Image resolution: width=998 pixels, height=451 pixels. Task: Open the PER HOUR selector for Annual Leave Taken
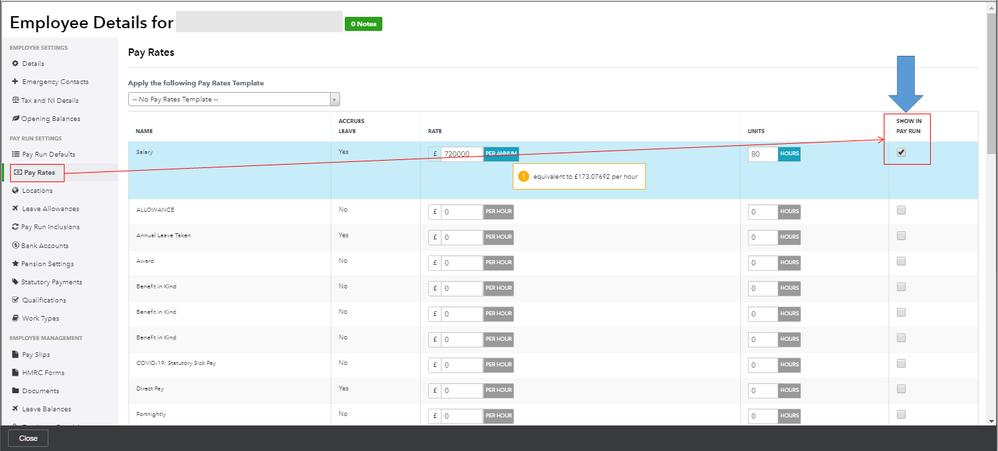498,237
